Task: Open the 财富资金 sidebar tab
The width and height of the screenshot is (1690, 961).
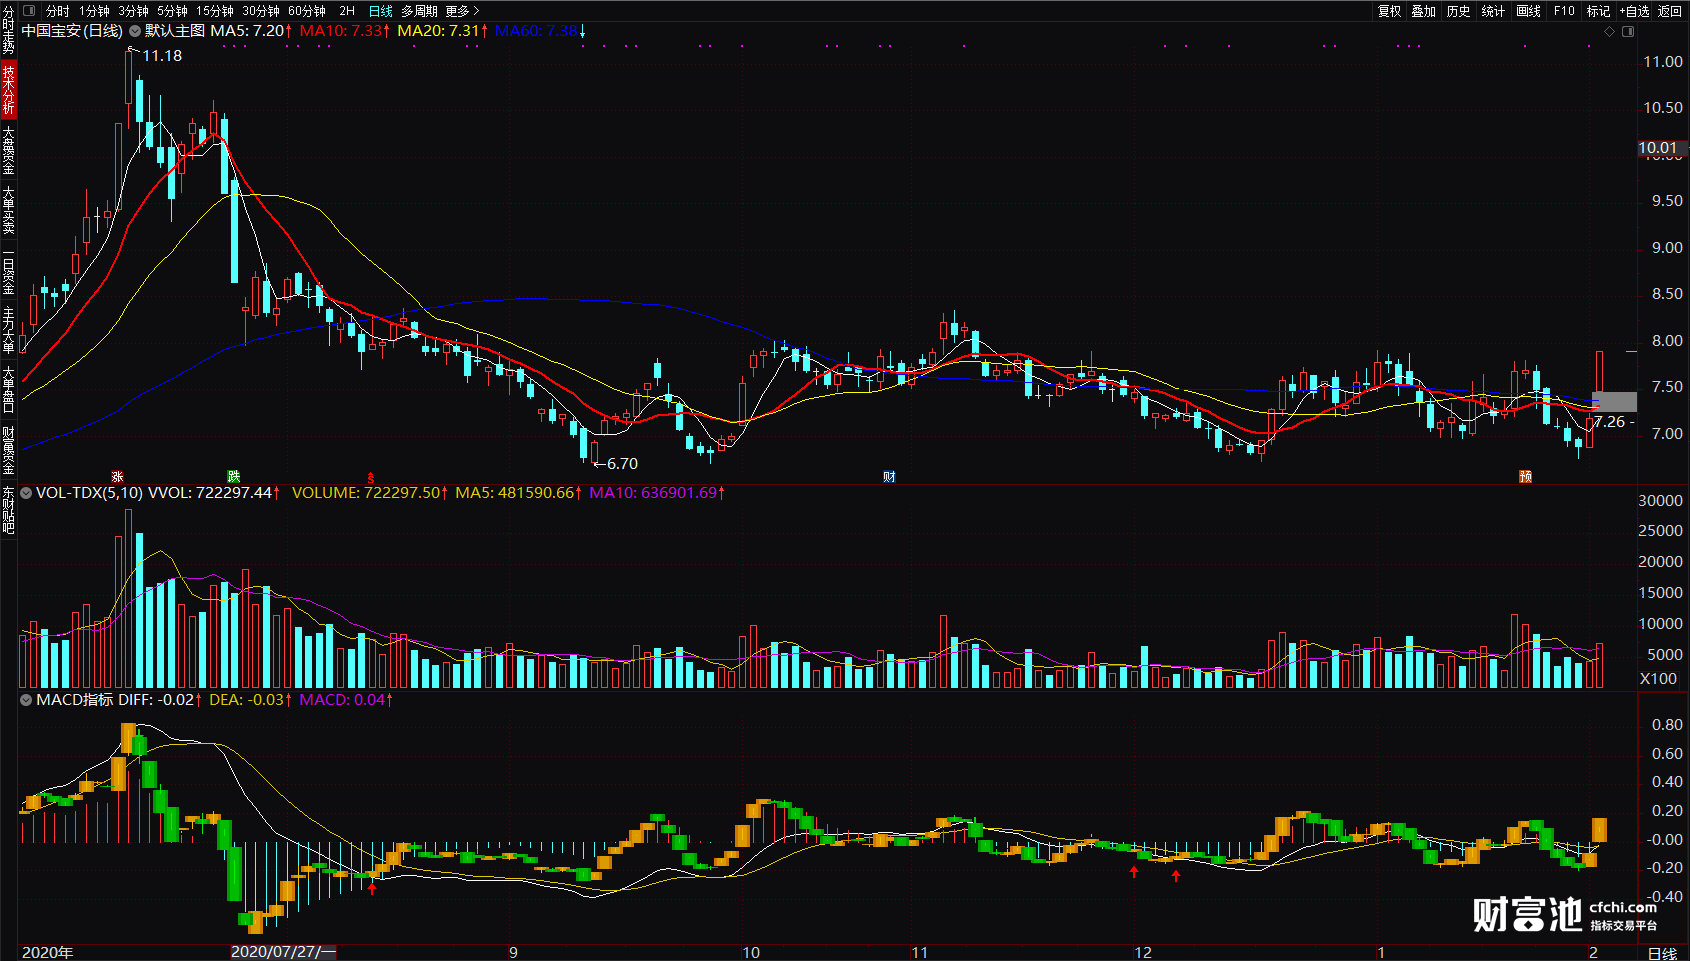Action: coord(8,449)
